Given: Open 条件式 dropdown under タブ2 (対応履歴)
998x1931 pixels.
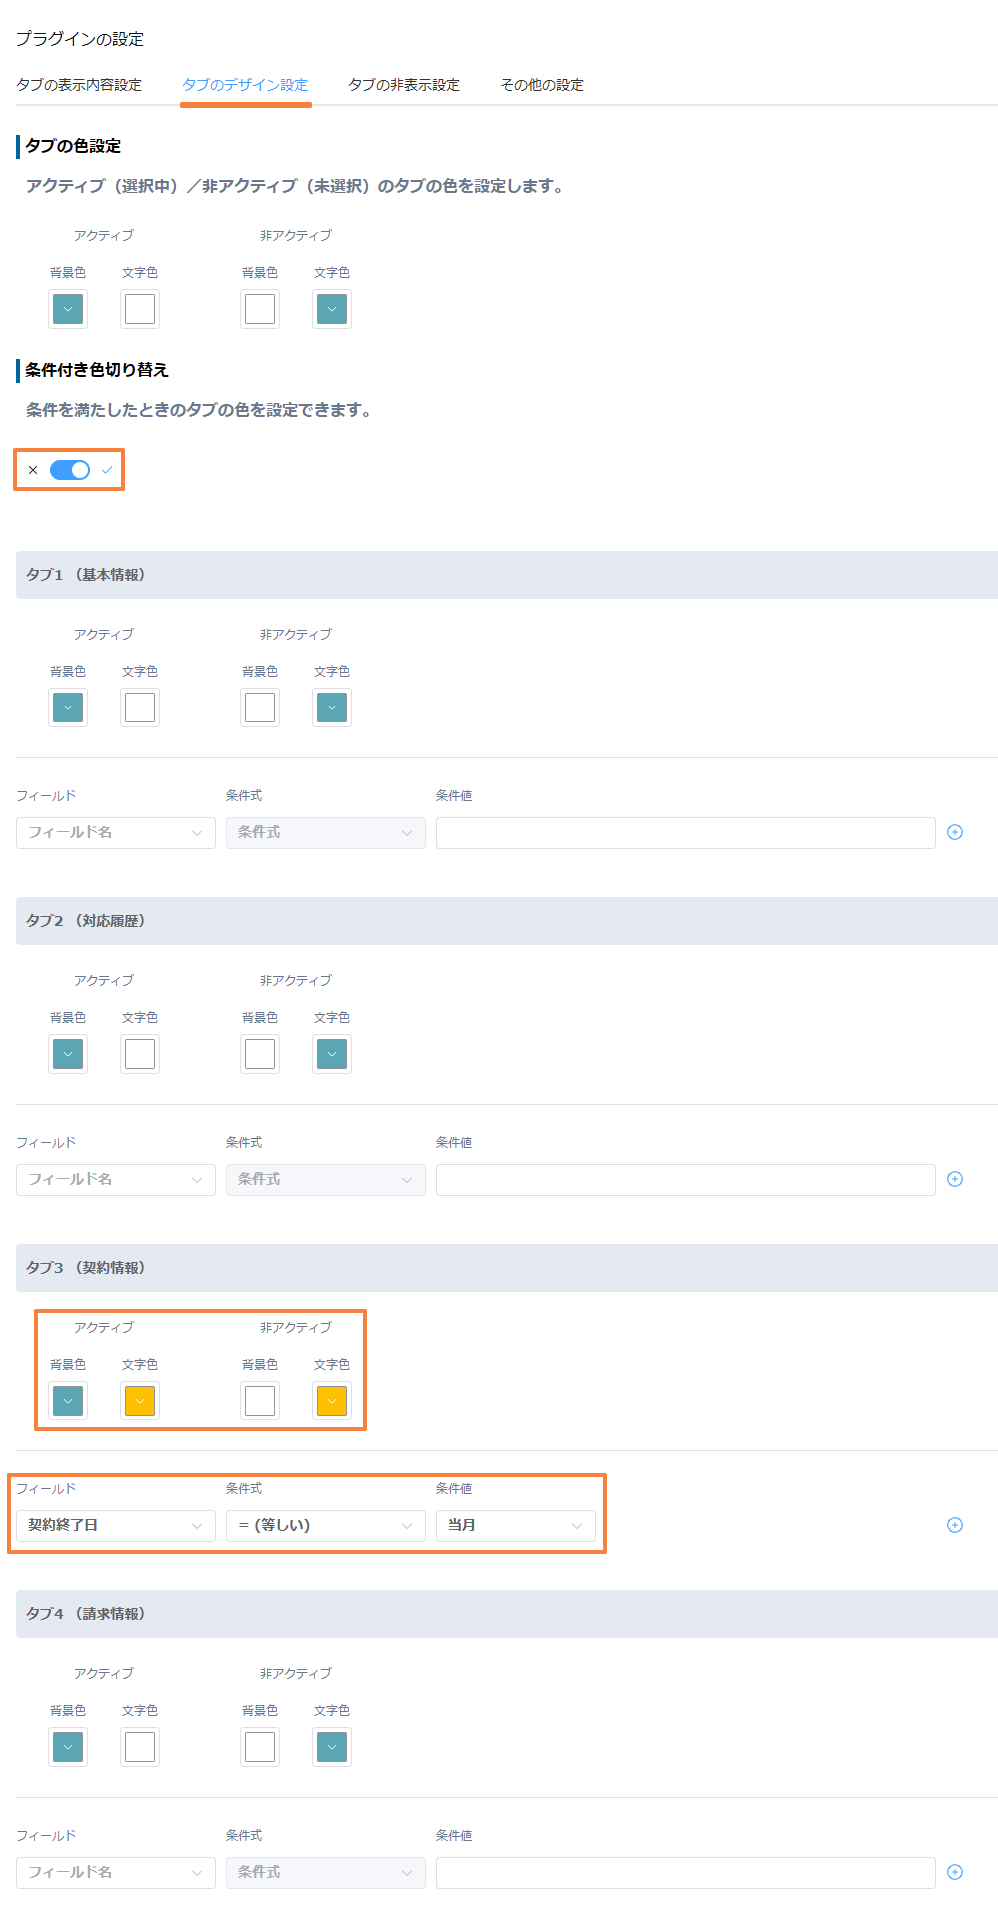Looking at the screenshot, I should click(326, 1180).
